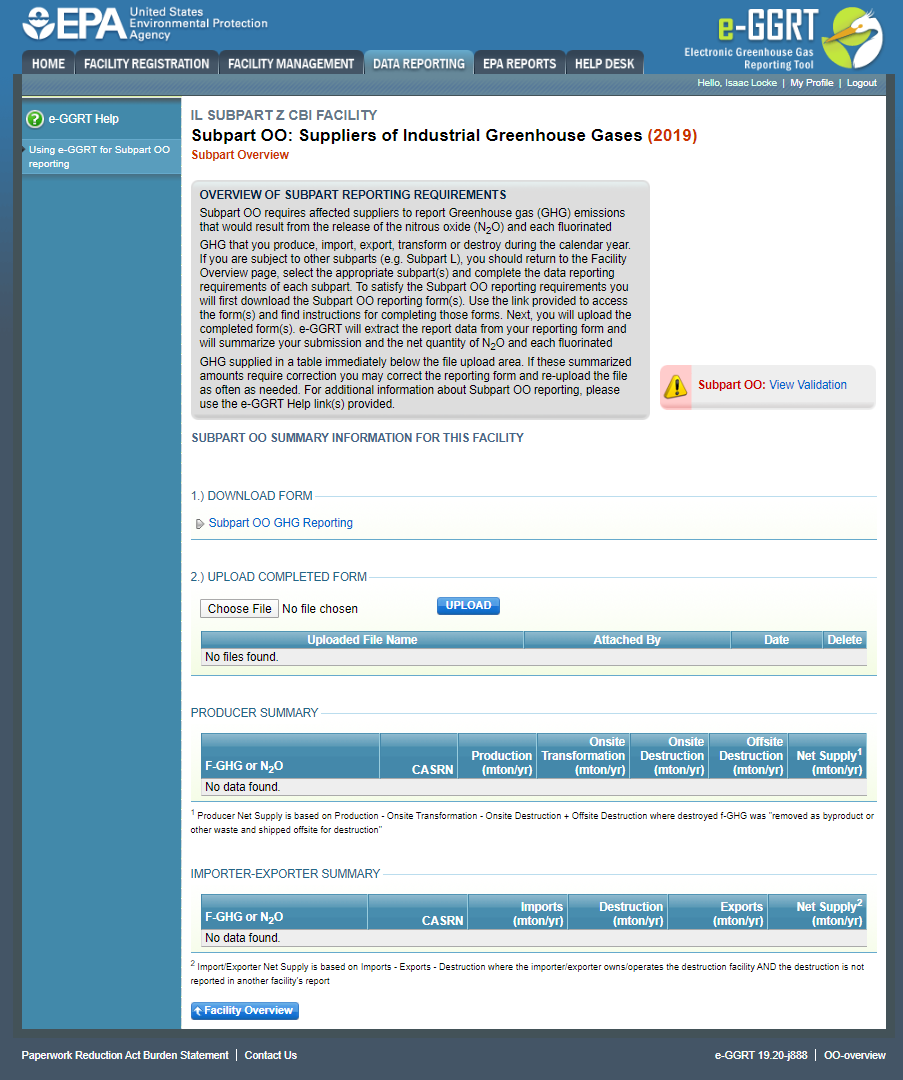Go to the EPA REPORTS tab

[519, 63]
